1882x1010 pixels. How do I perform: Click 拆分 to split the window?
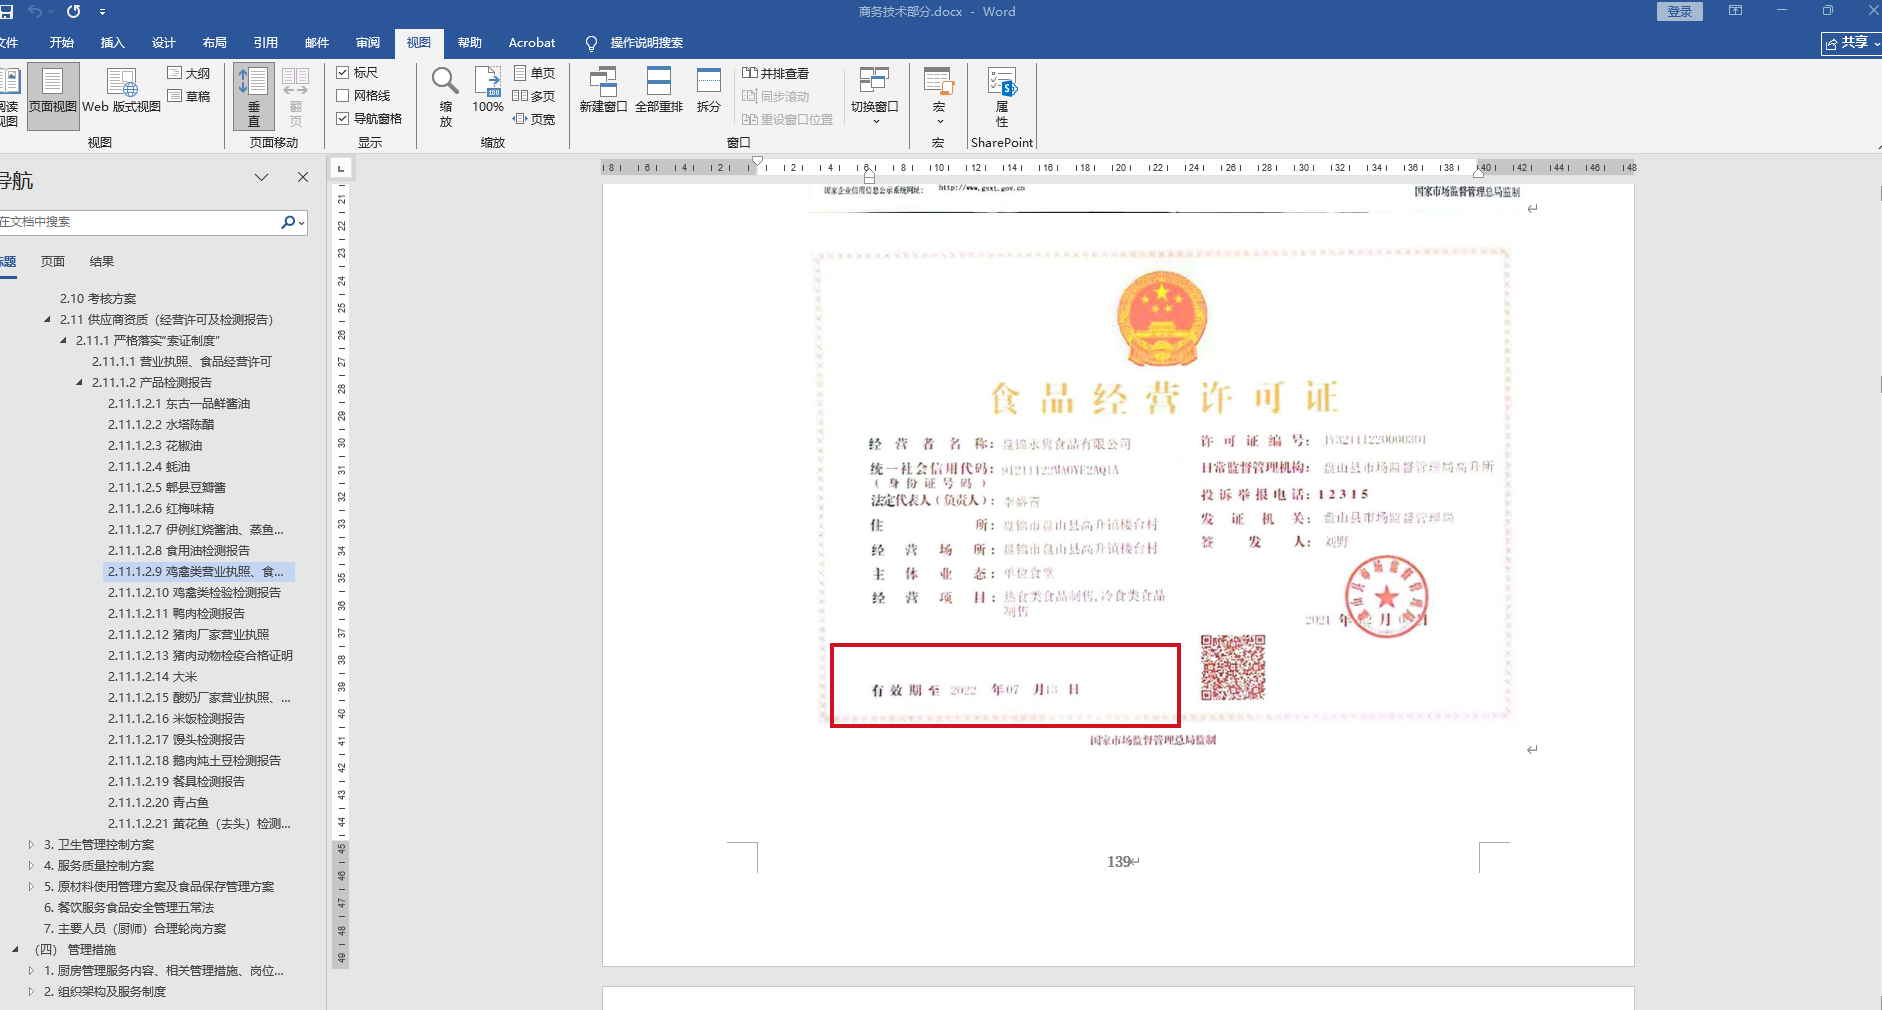[709, 91]
